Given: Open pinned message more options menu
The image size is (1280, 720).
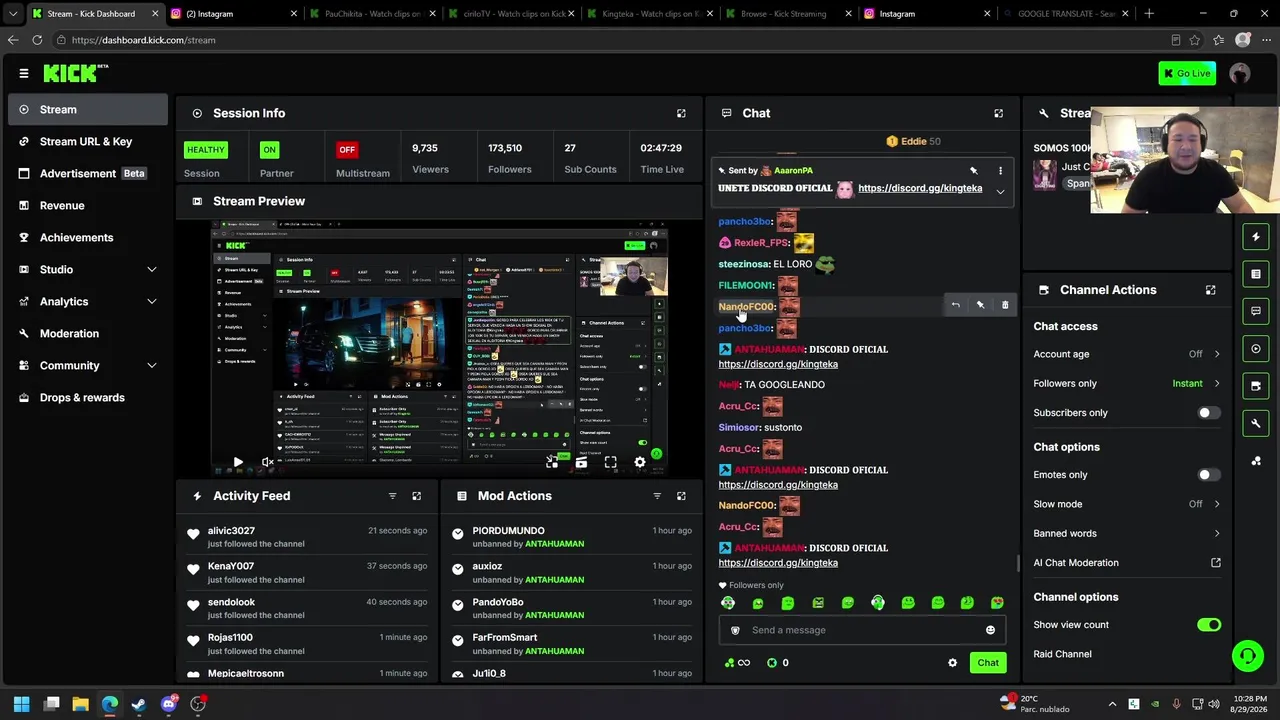Looking at the screenshot, I should coord(1000,171).
